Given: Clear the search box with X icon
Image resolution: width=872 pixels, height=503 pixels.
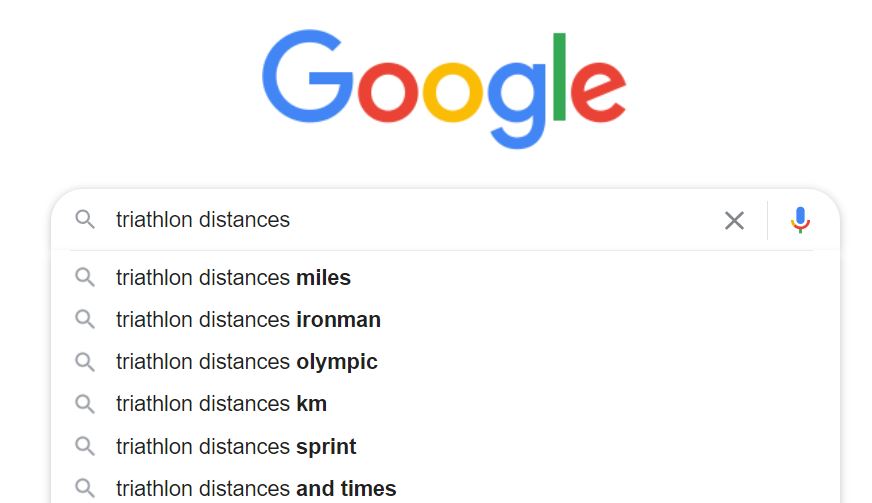Looking at the screenshot, I should 734,220.
